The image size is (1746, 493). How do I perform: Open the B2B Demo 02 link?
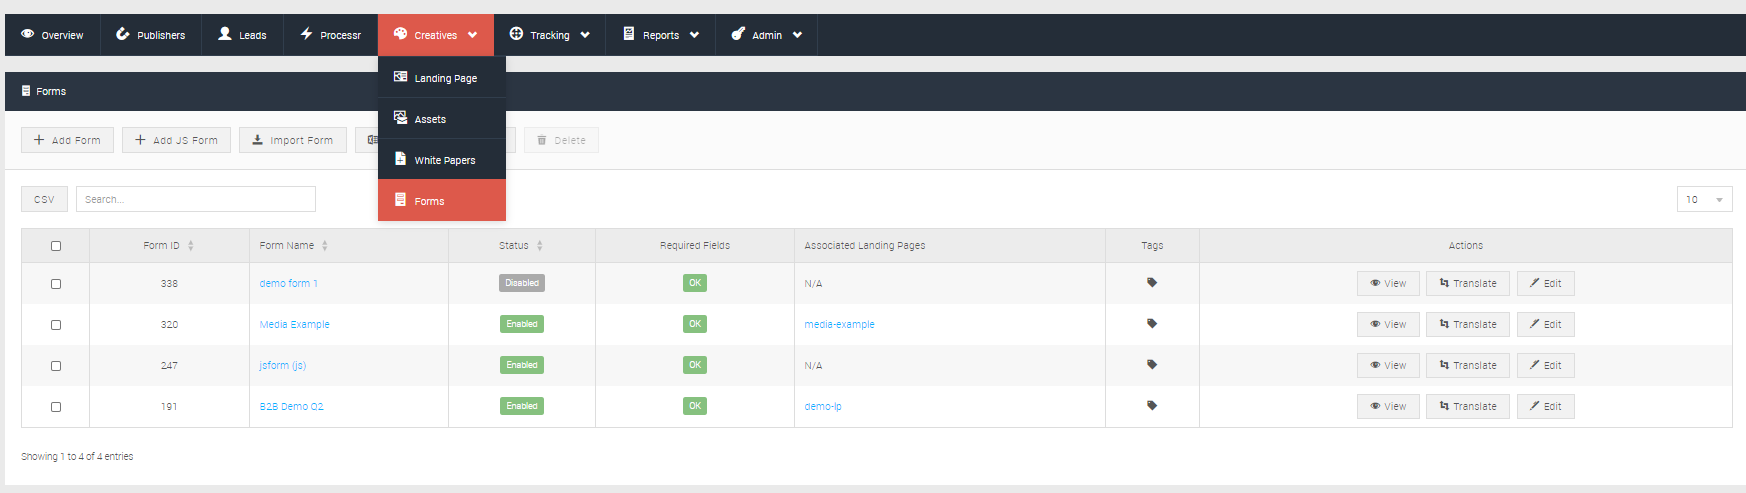click(x=291, y=406)
